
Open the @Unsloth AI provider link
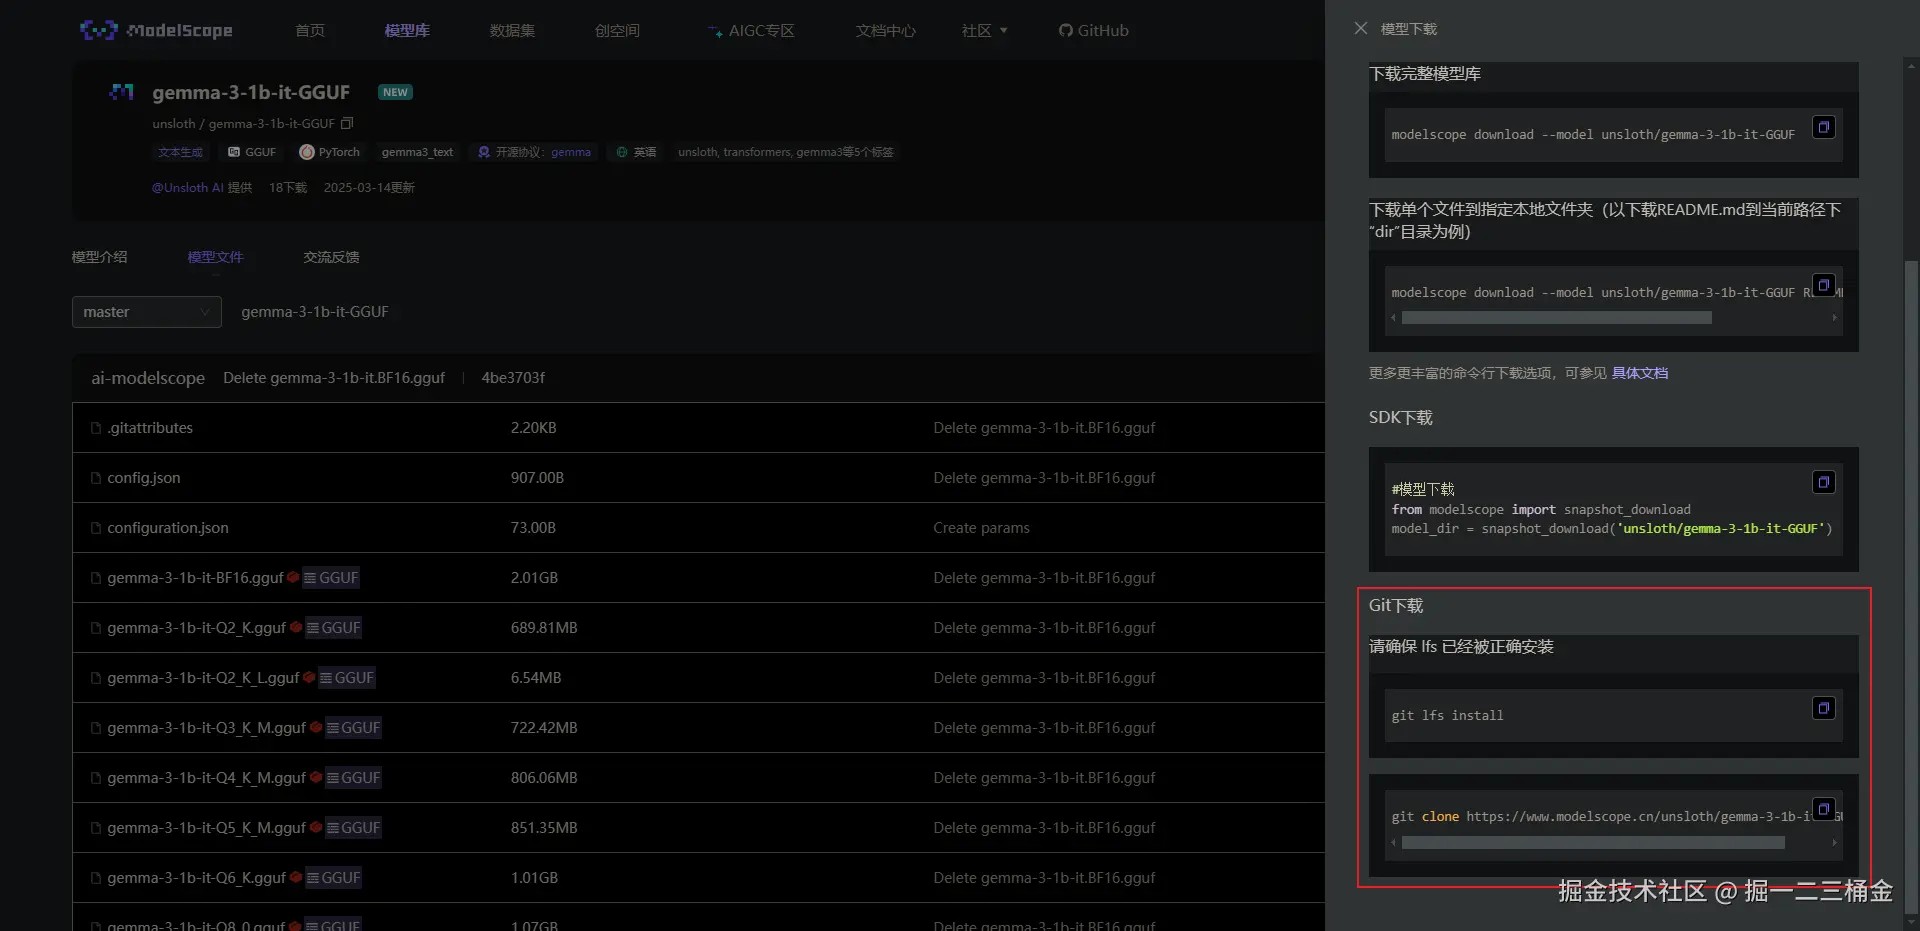point(188,188)
